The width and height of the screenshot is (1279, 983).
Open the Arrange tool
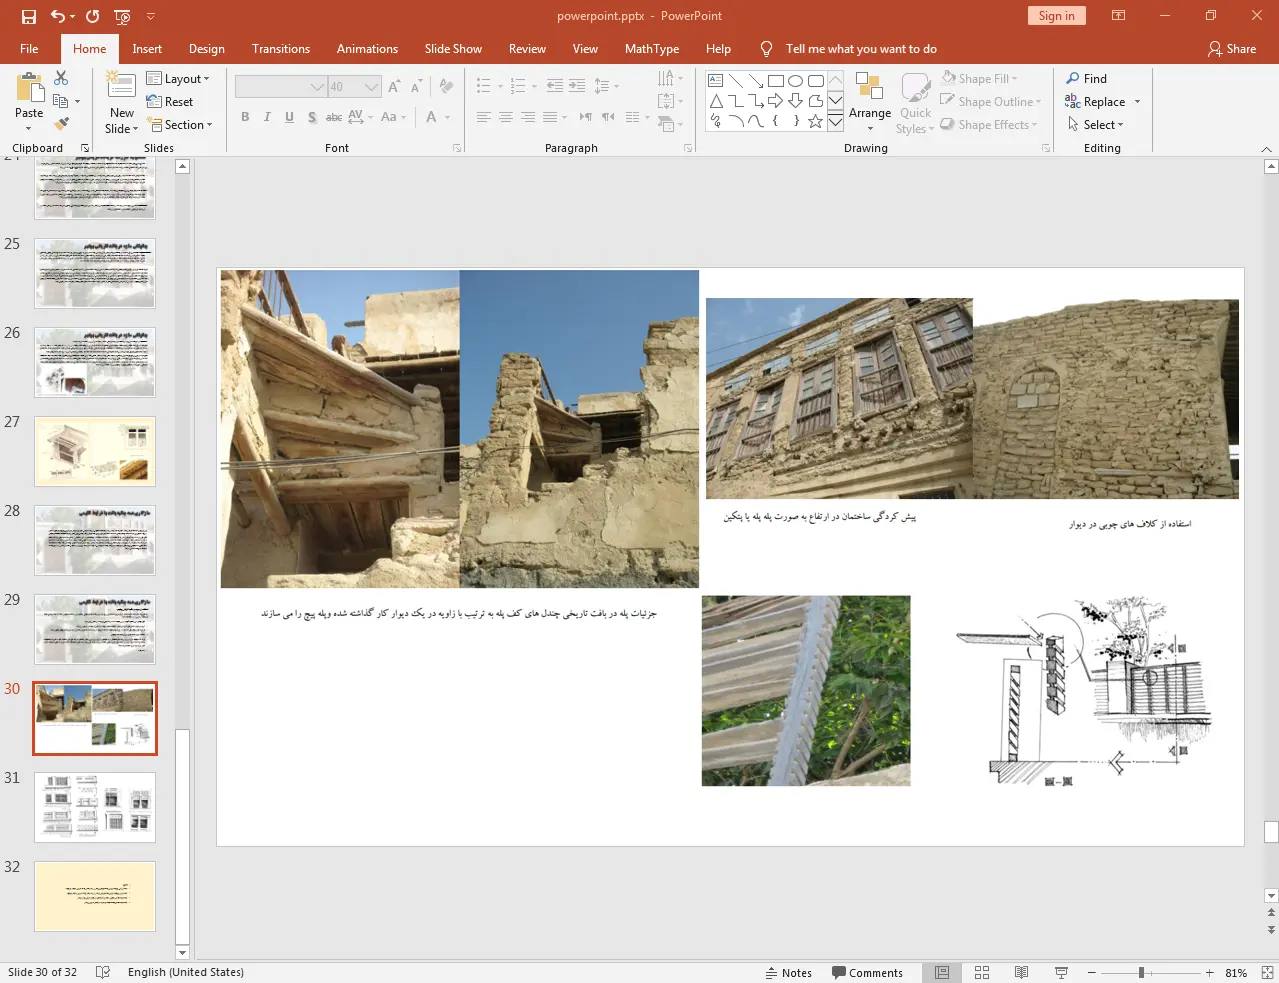[x=870, y=101]
